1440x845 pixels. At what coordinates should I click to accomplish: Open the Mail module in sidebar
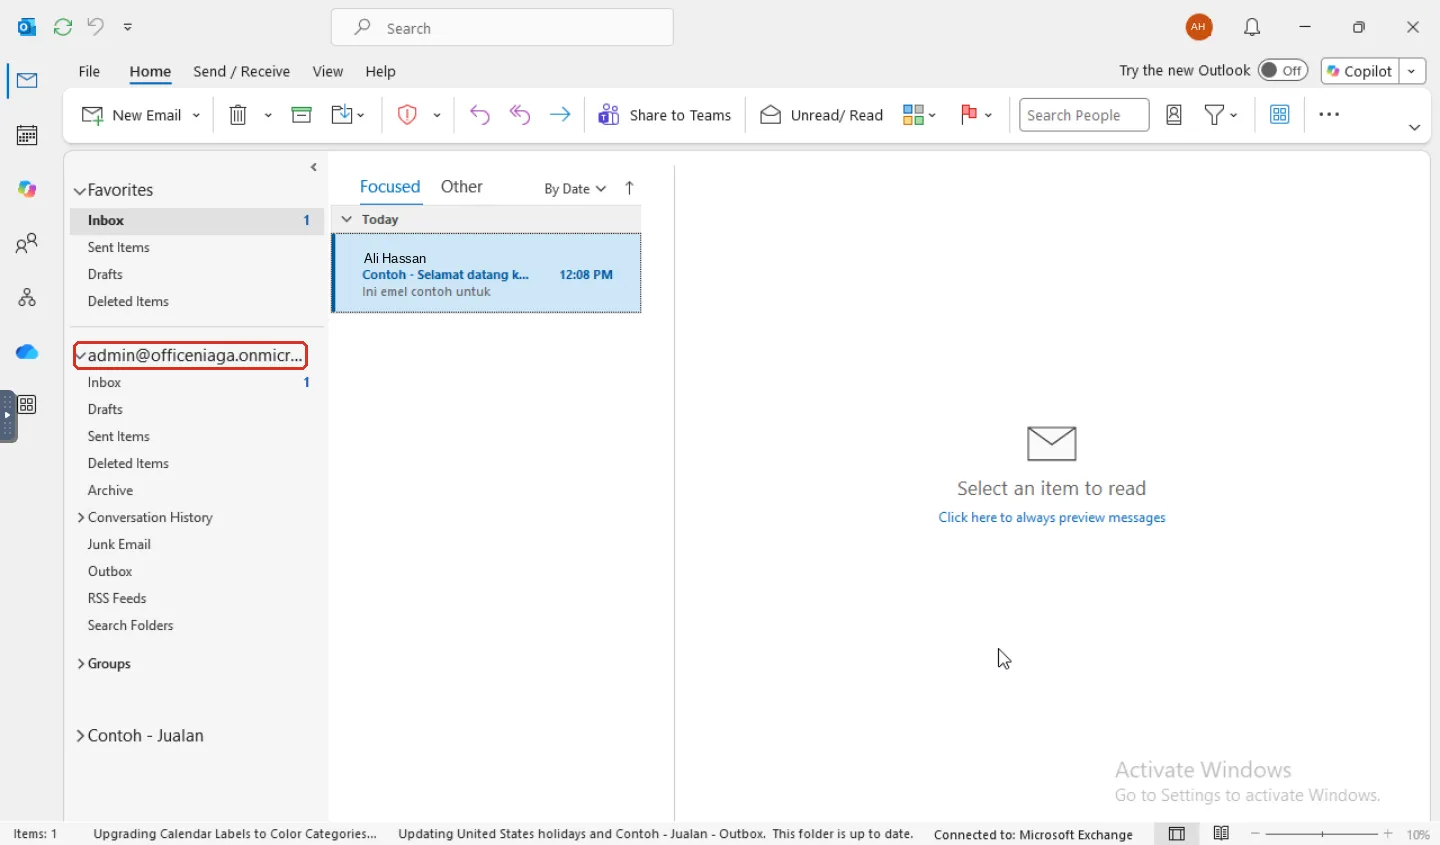pyautogui.click(x=27, y=81)
